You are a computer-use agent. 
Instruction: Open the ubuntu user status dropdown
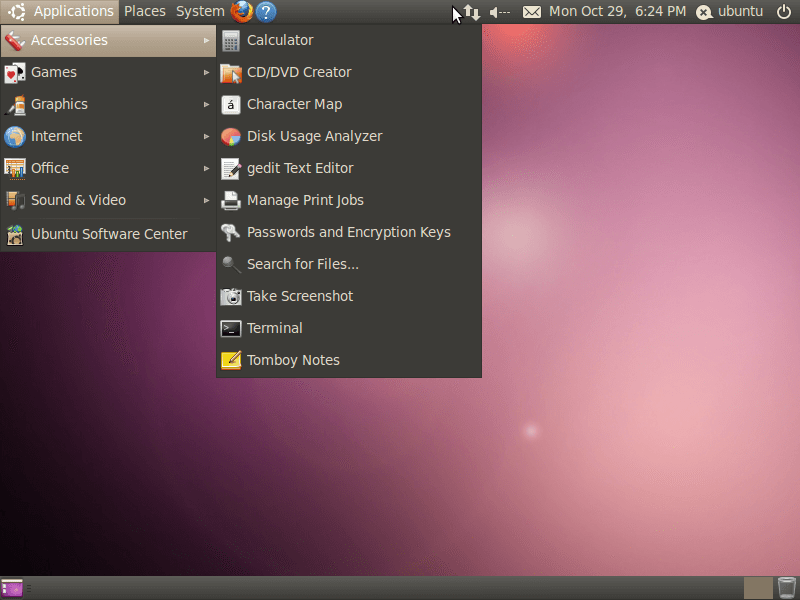(730, 11)
